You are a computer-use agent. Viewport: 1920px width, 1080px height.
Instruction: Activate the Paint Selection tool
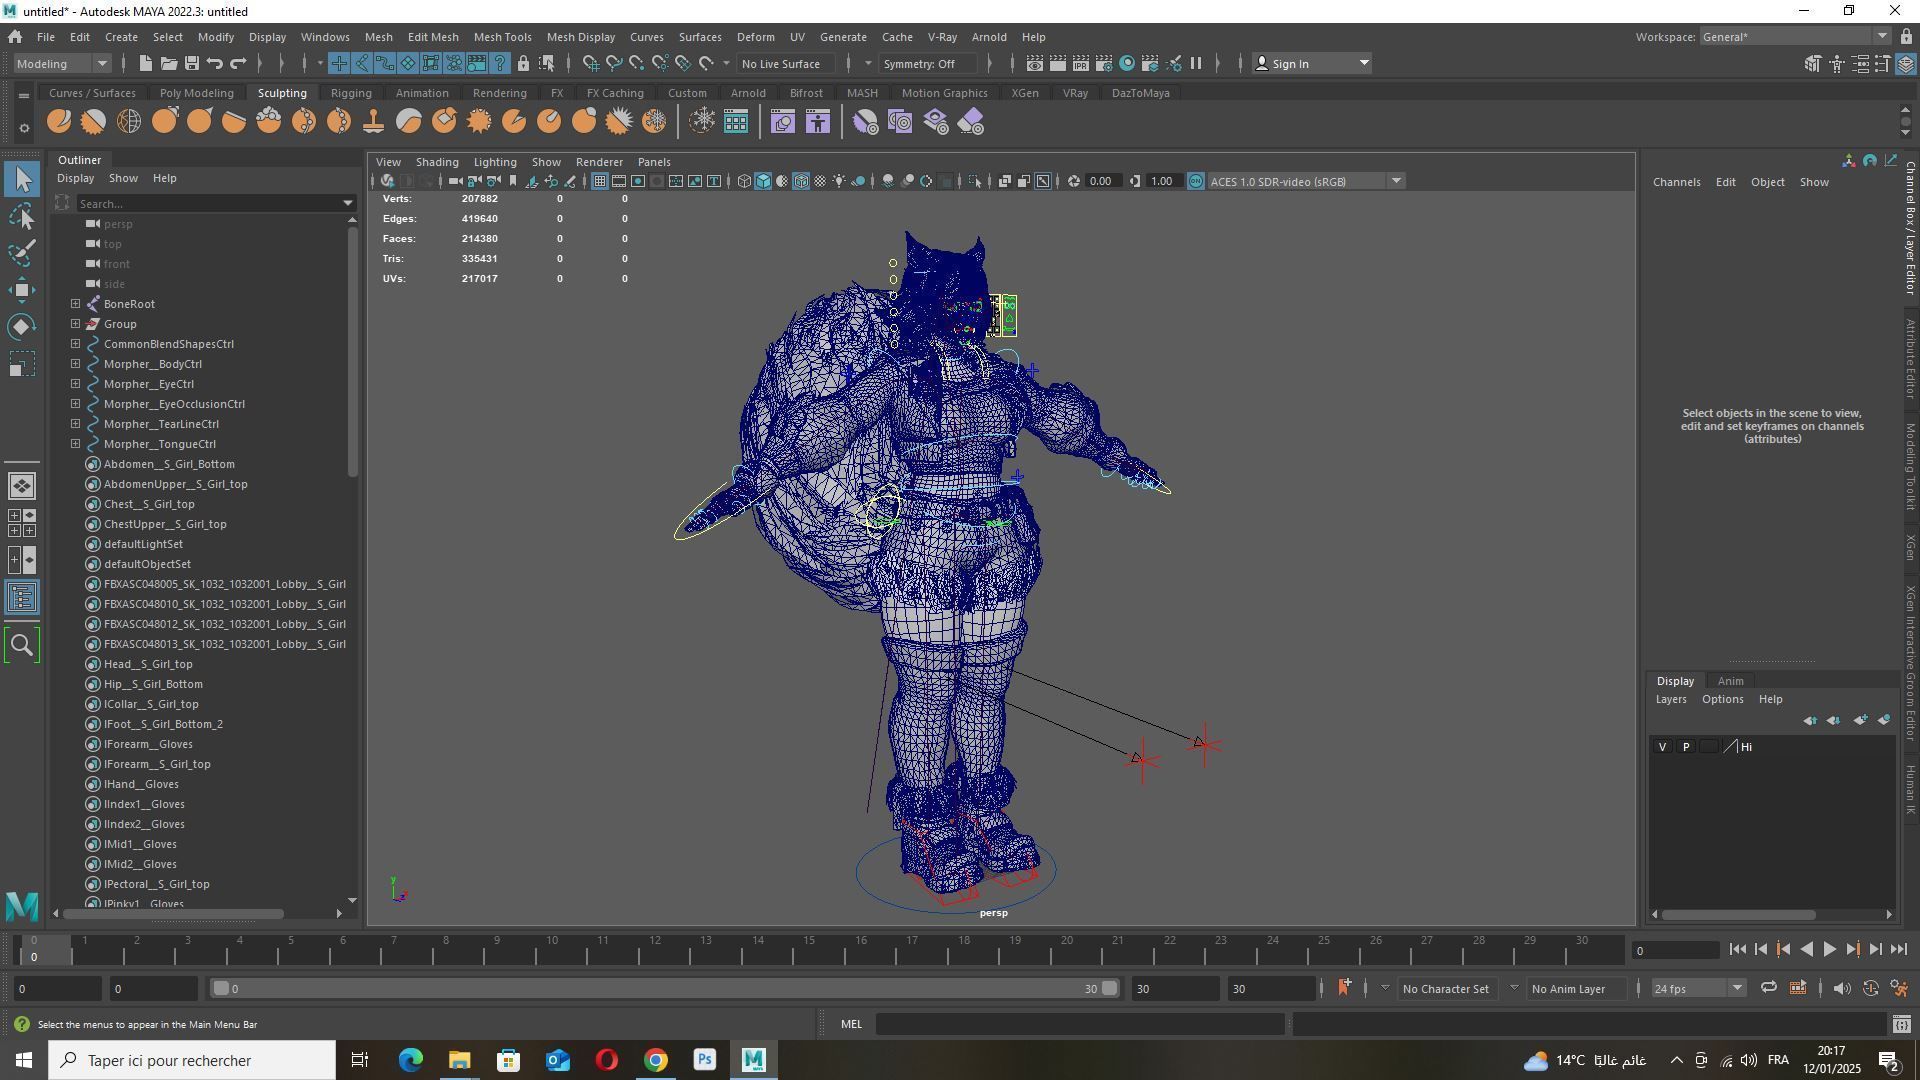tap(22, 253)
